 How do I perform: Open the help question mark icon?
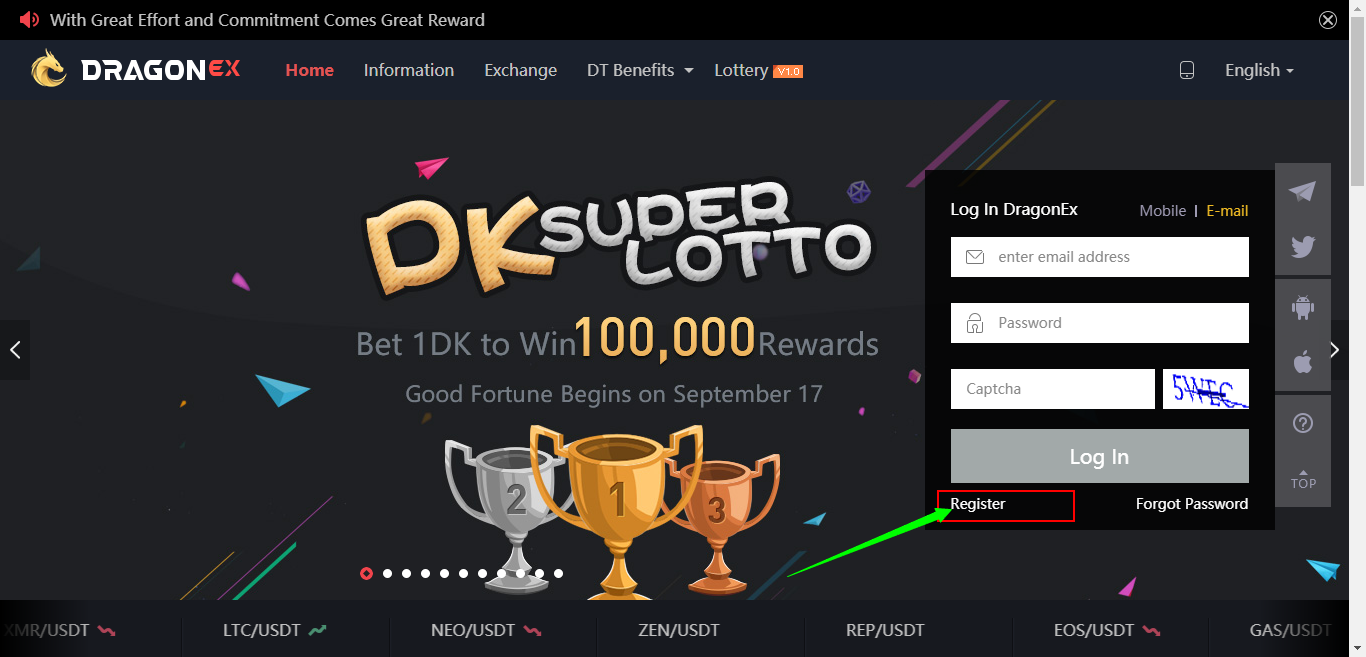(x=1302, y=423)
